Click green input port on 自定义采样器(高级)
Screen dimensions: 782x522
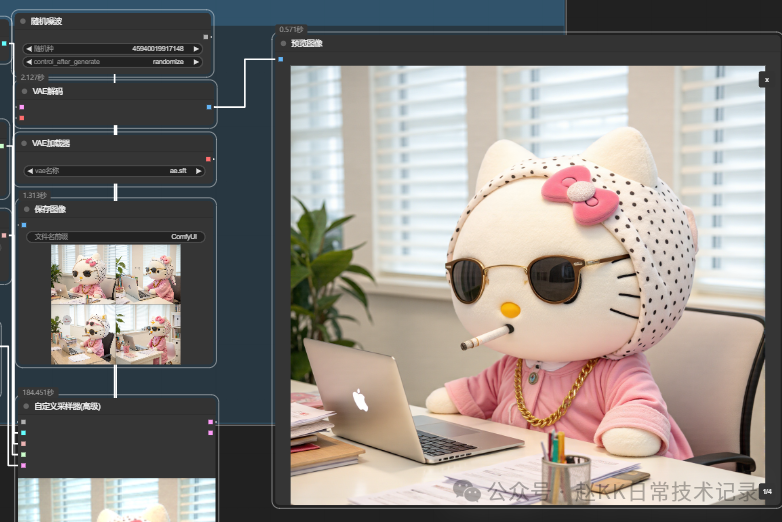pos(23,455)
